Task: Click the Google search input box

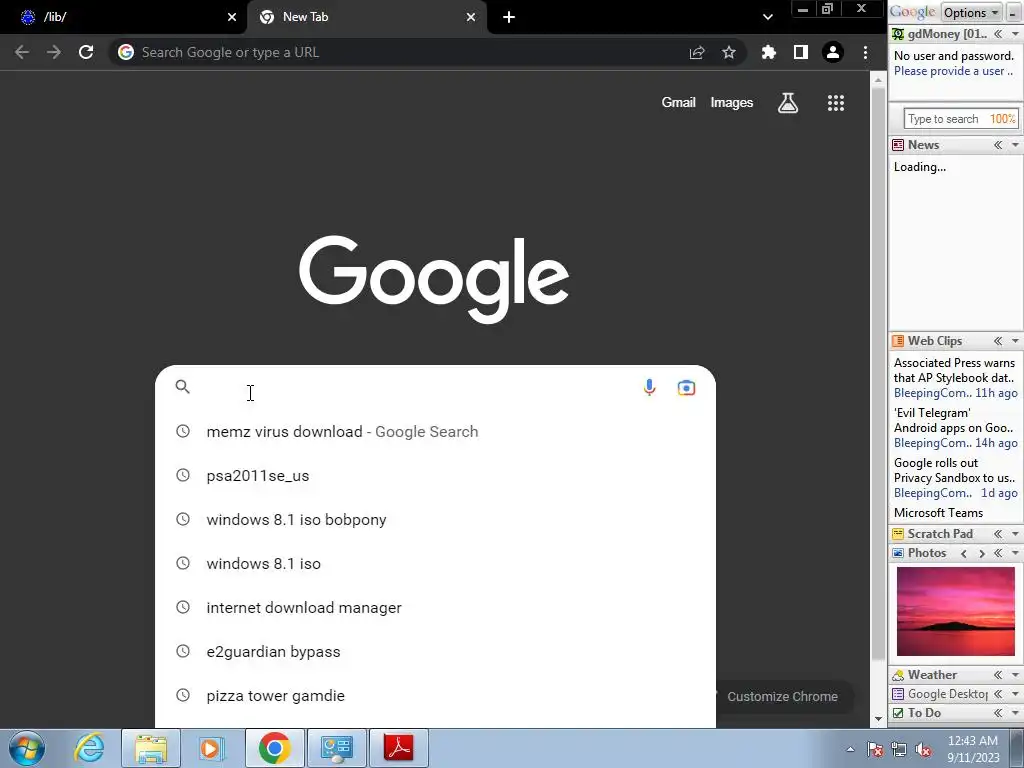Action: pyautogui.click(x=418, y=387)
